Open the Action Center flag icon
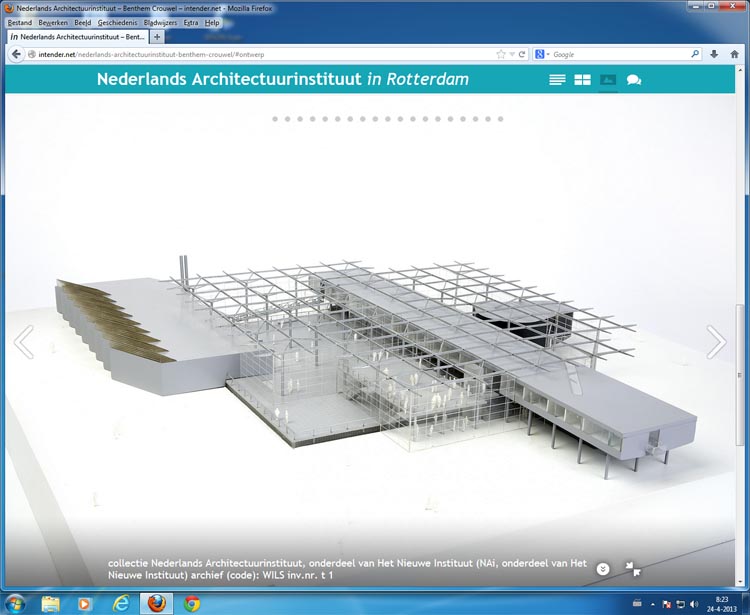The width and height of the screenshot is (750, 615). 666,604
